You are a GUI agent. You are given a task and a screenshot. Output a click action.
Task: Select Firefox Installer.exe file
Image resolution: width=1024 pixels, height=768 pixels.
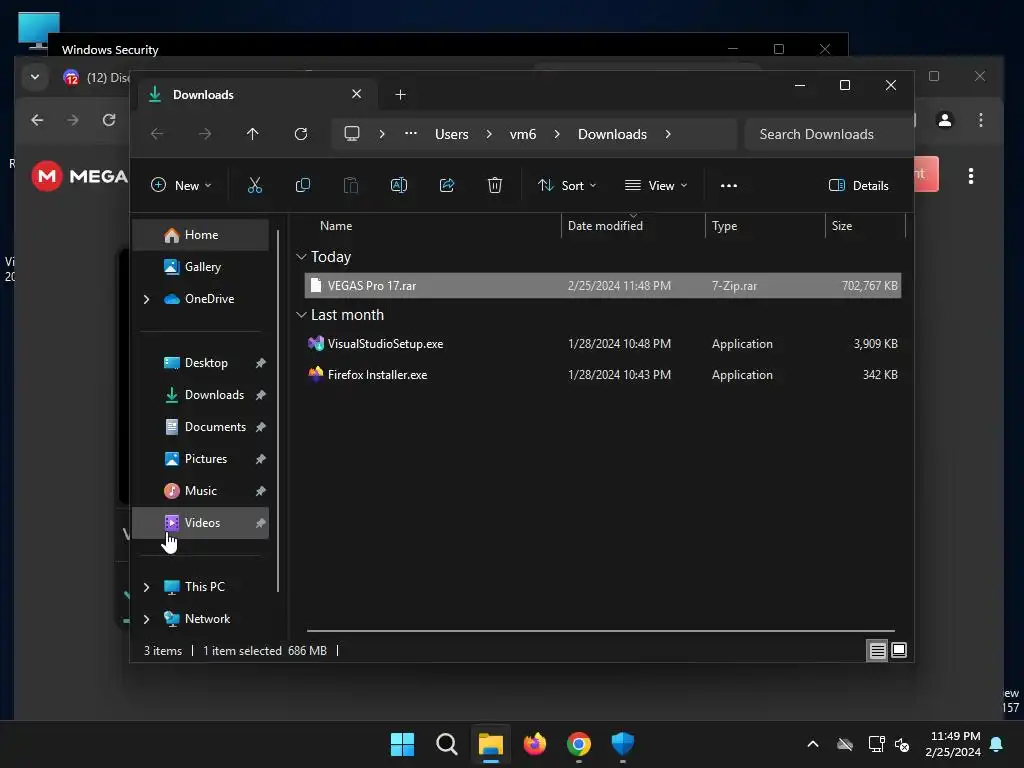coord(603,375)
